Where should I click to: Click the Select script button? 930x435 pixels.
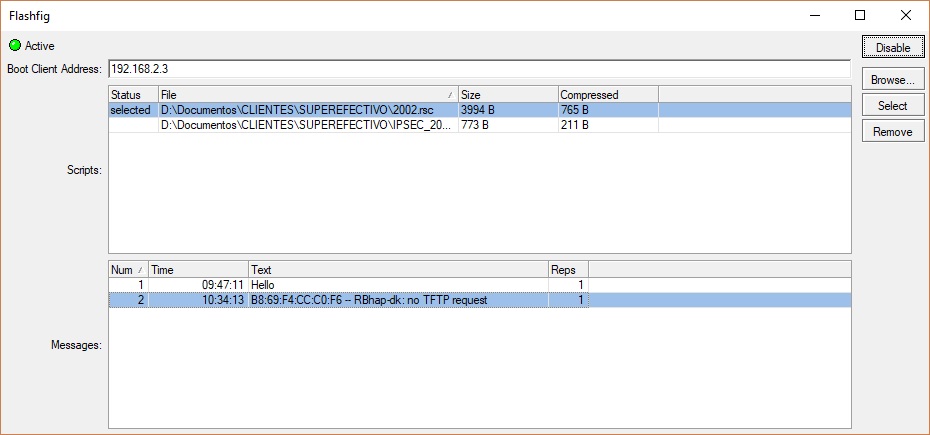[x=893, y=106]
